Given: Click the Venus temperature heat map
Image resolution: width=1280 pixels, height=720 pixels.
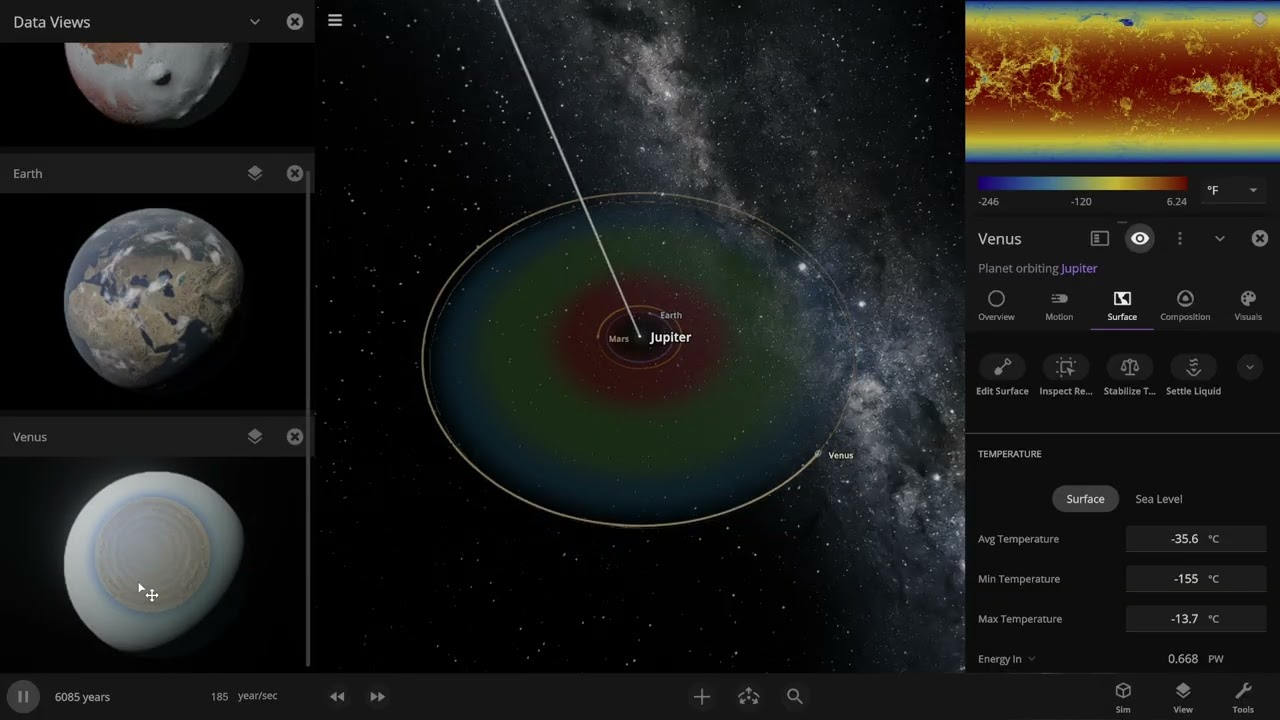Looking at the screenshot, I should click(1122, 80).
